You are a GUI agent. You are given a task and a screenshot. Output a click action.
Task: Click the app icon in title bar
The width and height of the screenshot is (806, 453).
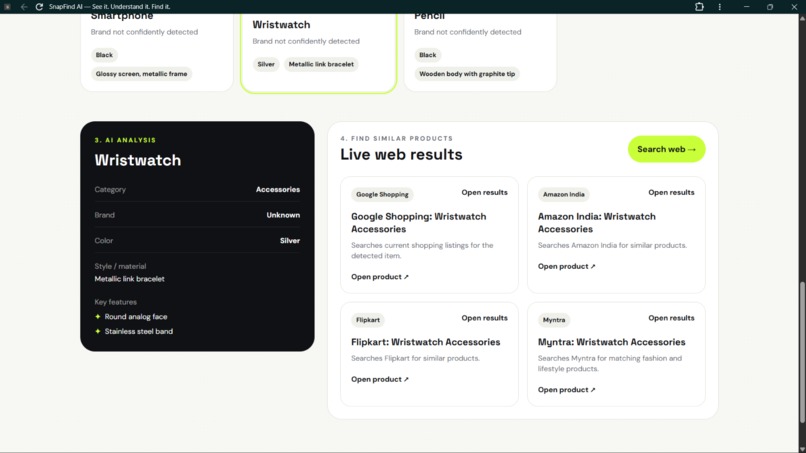7,7
